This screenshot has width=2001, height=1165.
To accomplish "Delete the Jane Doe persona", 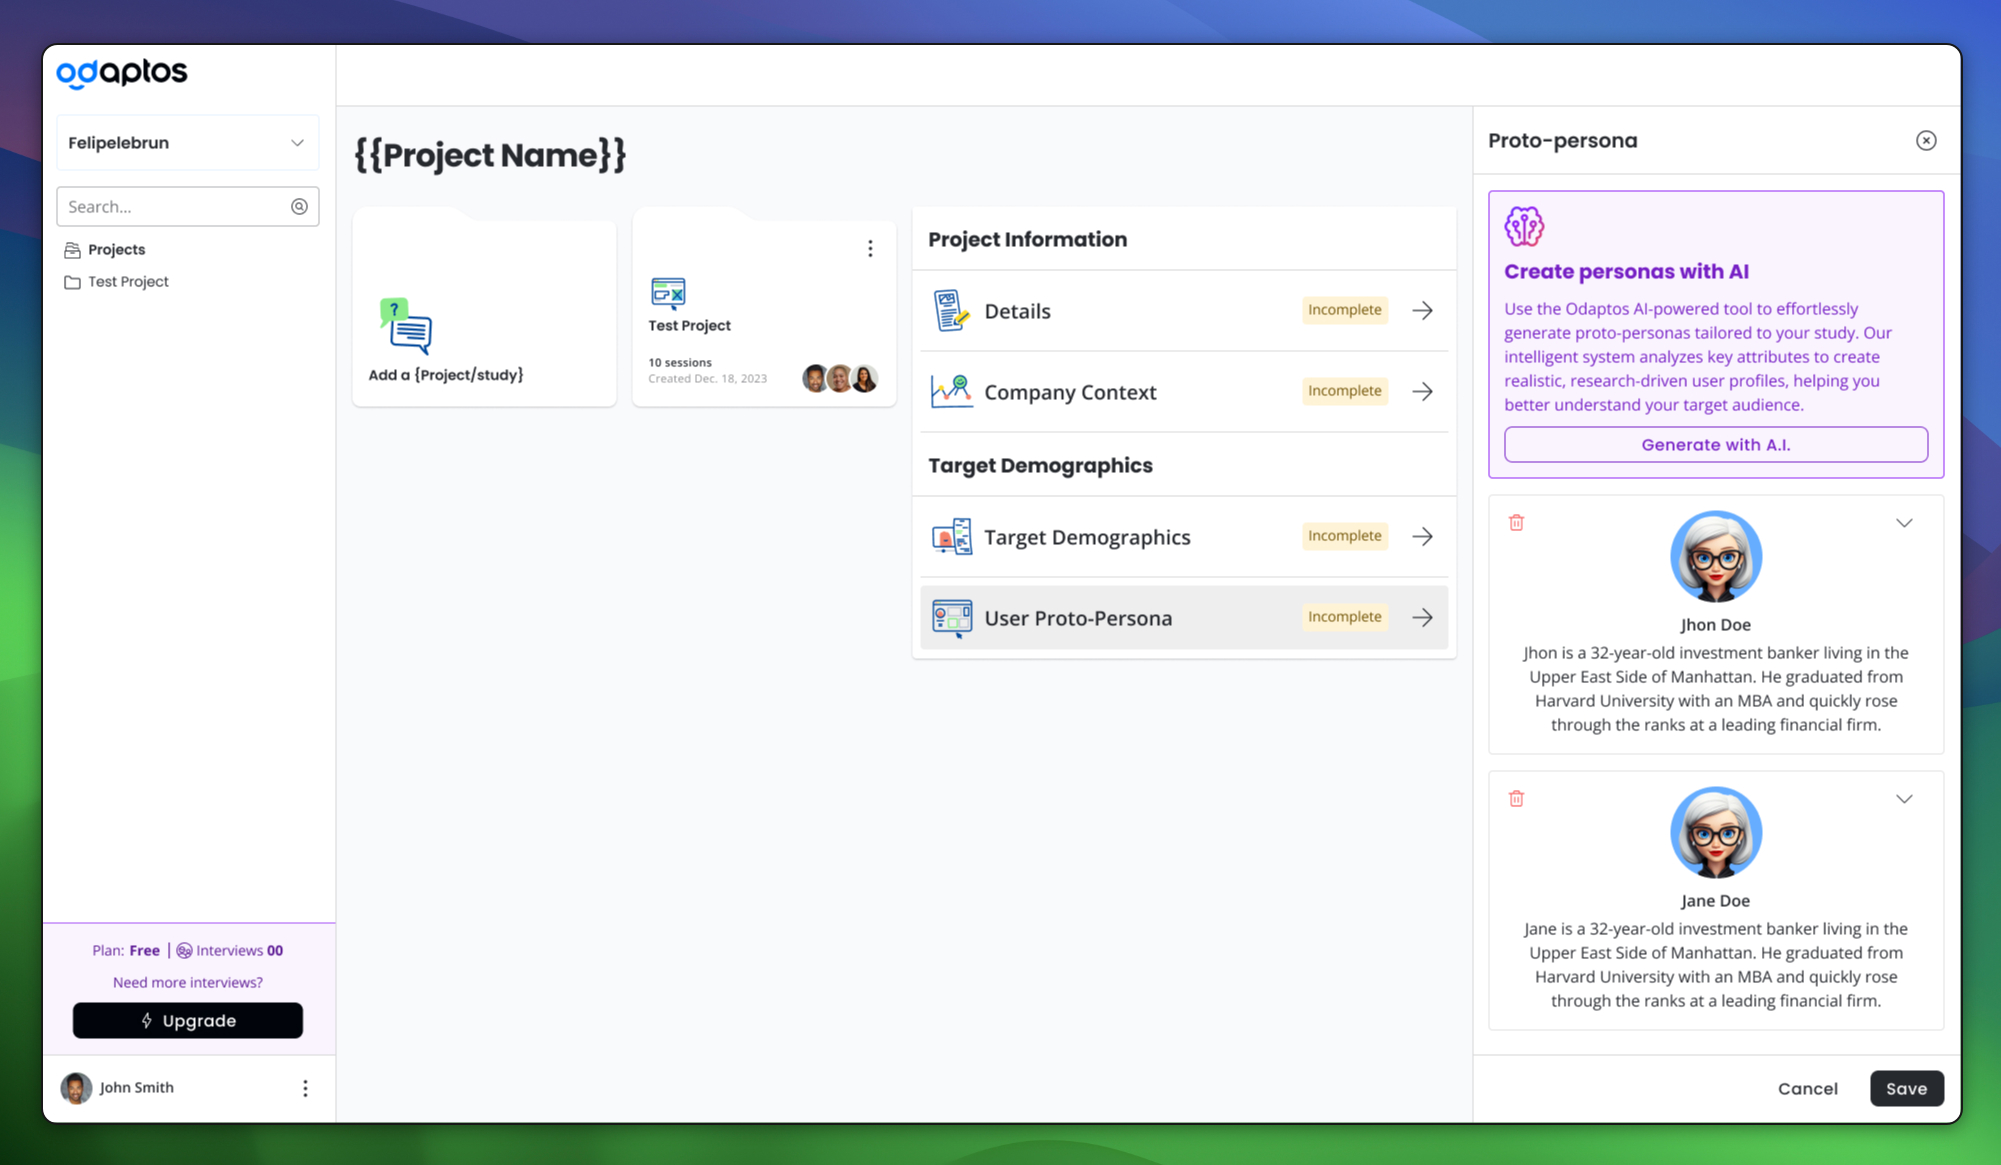I will tap(1516, 799).
